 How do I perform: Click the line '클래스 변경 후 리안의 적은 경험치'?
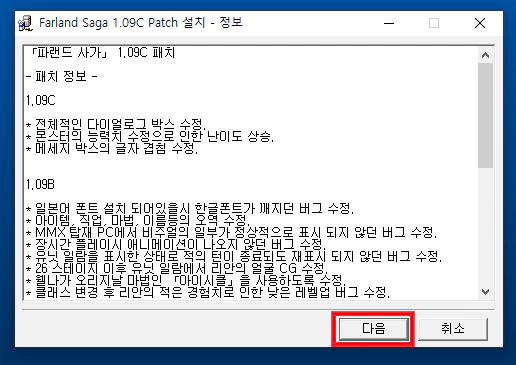208,292
